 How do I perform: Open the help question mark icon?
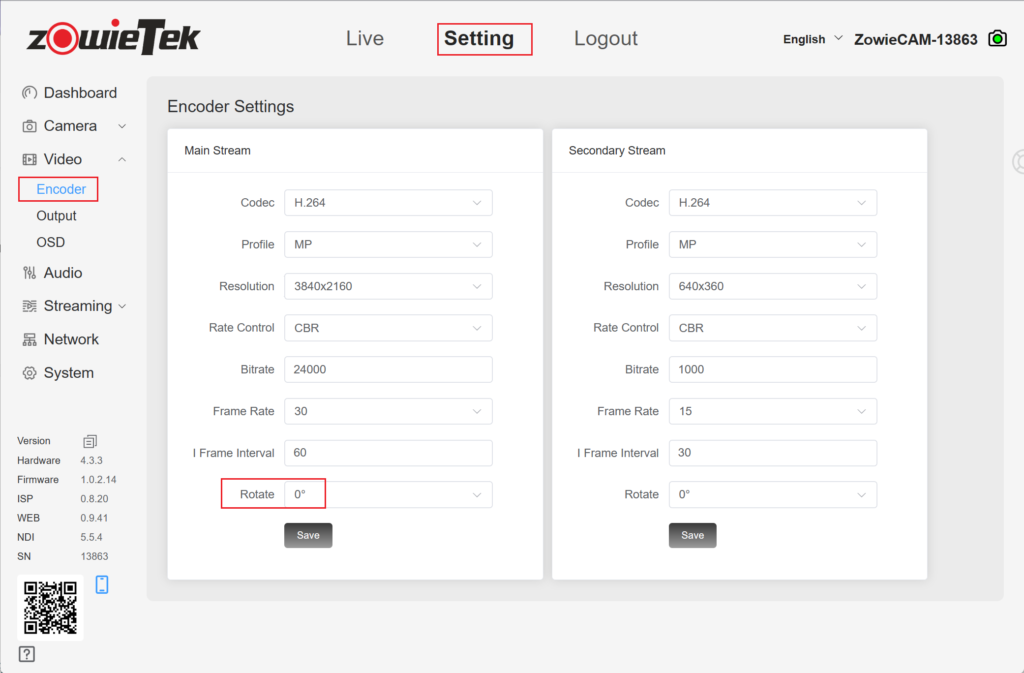pos(27,654)
